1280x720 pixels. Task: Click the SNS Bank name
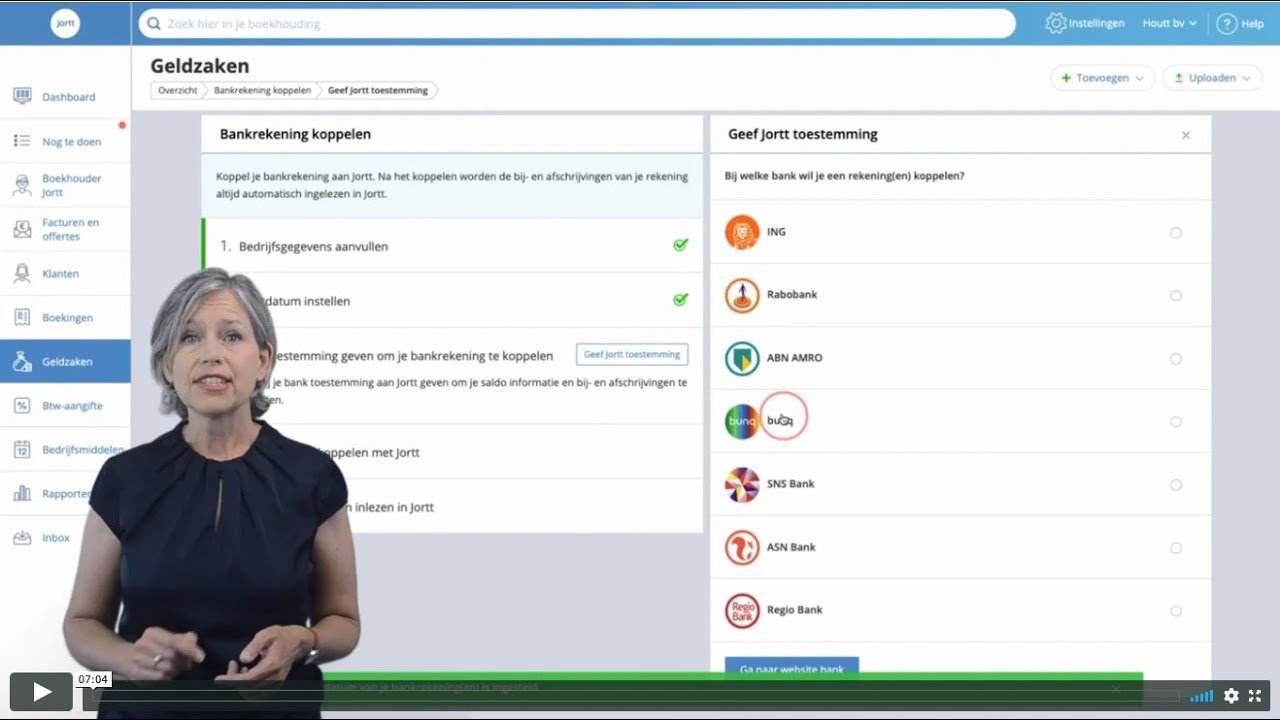pos(790,484)
